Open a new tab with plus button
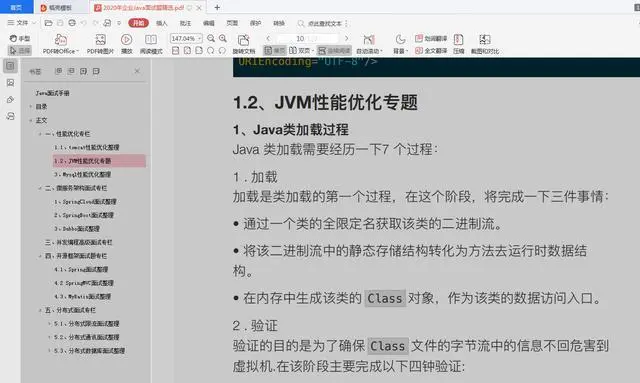The width and height of the screenshot is (640, 383). (217, 7)
